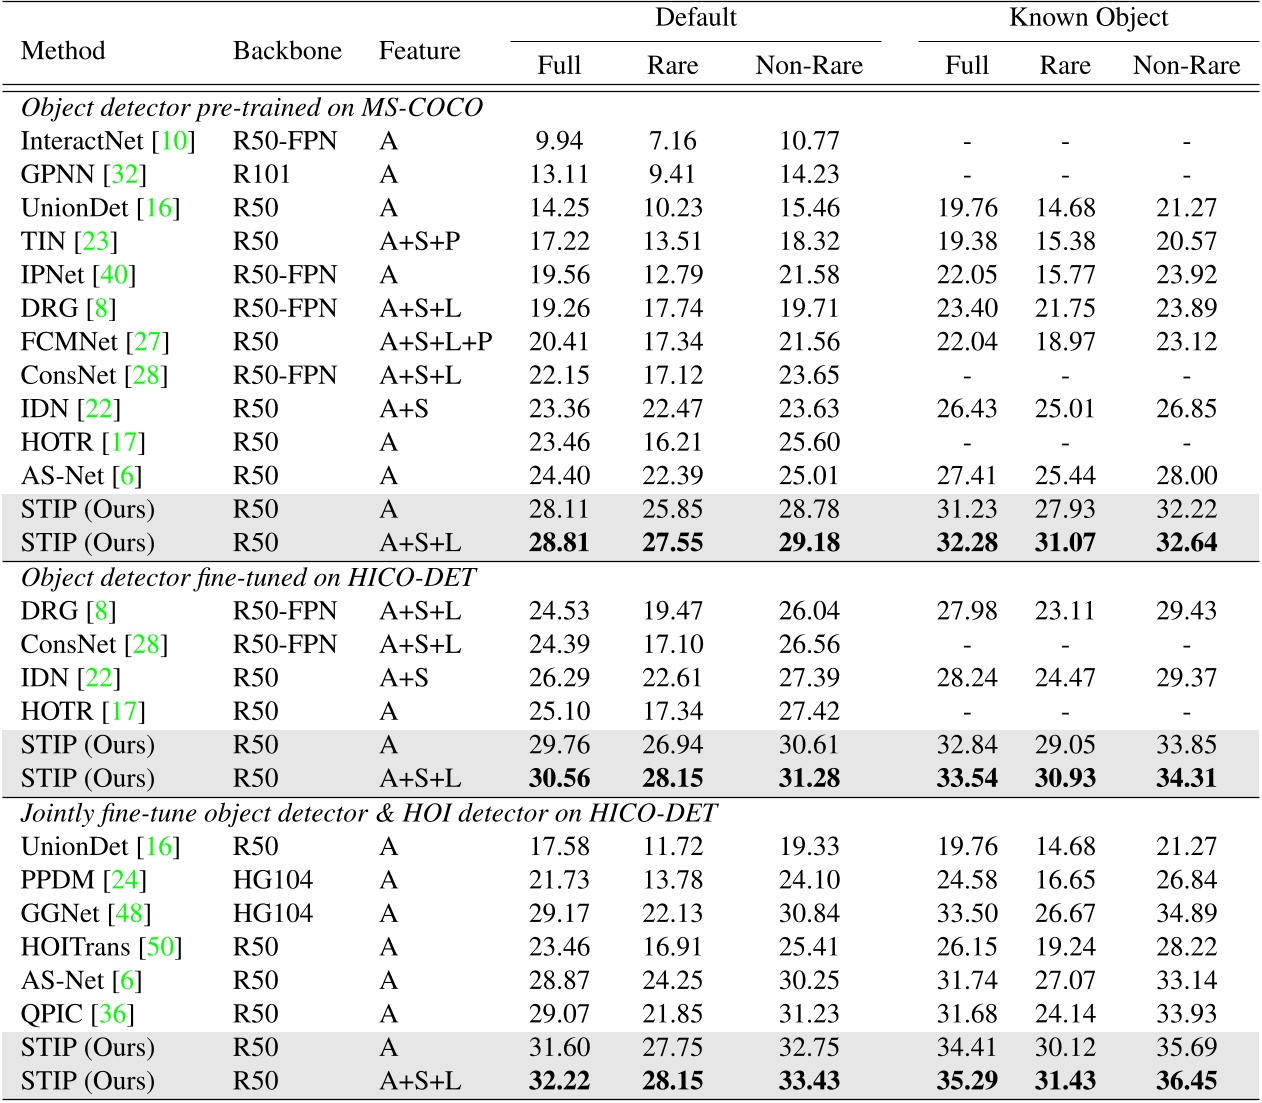1262x1103 pixels.
Task: Click the Default group header
Action: 695,18
